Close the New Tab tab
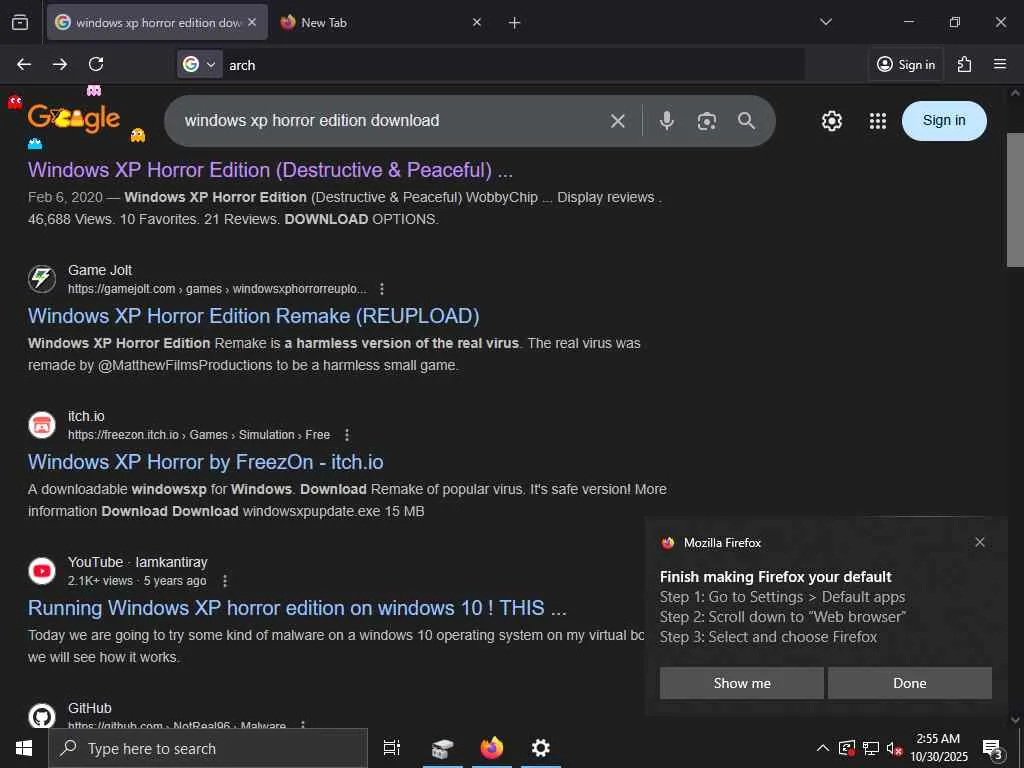This screenshot has height=768, width=1024. coord(477,22)
